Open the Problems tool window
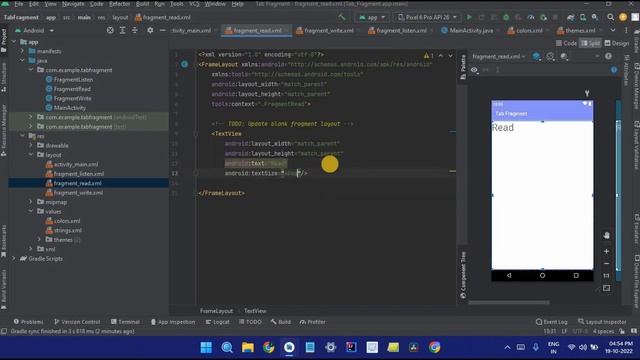The height and width of the screenshot is (360, 640). (28, 322)
